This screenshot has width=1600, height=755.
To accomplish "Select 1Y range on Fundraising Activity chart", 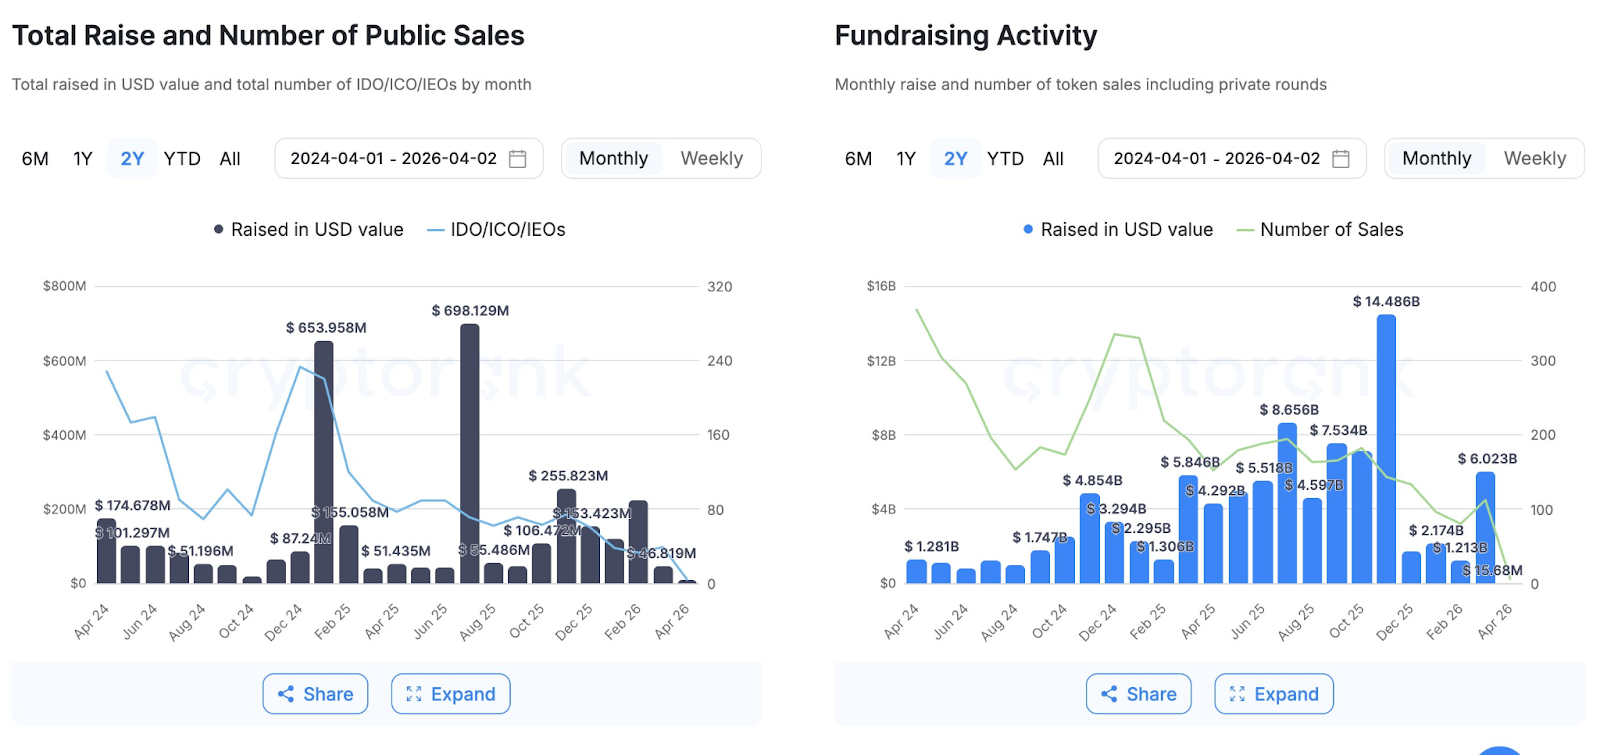I will pyautogui.click(x=906, y=159).
